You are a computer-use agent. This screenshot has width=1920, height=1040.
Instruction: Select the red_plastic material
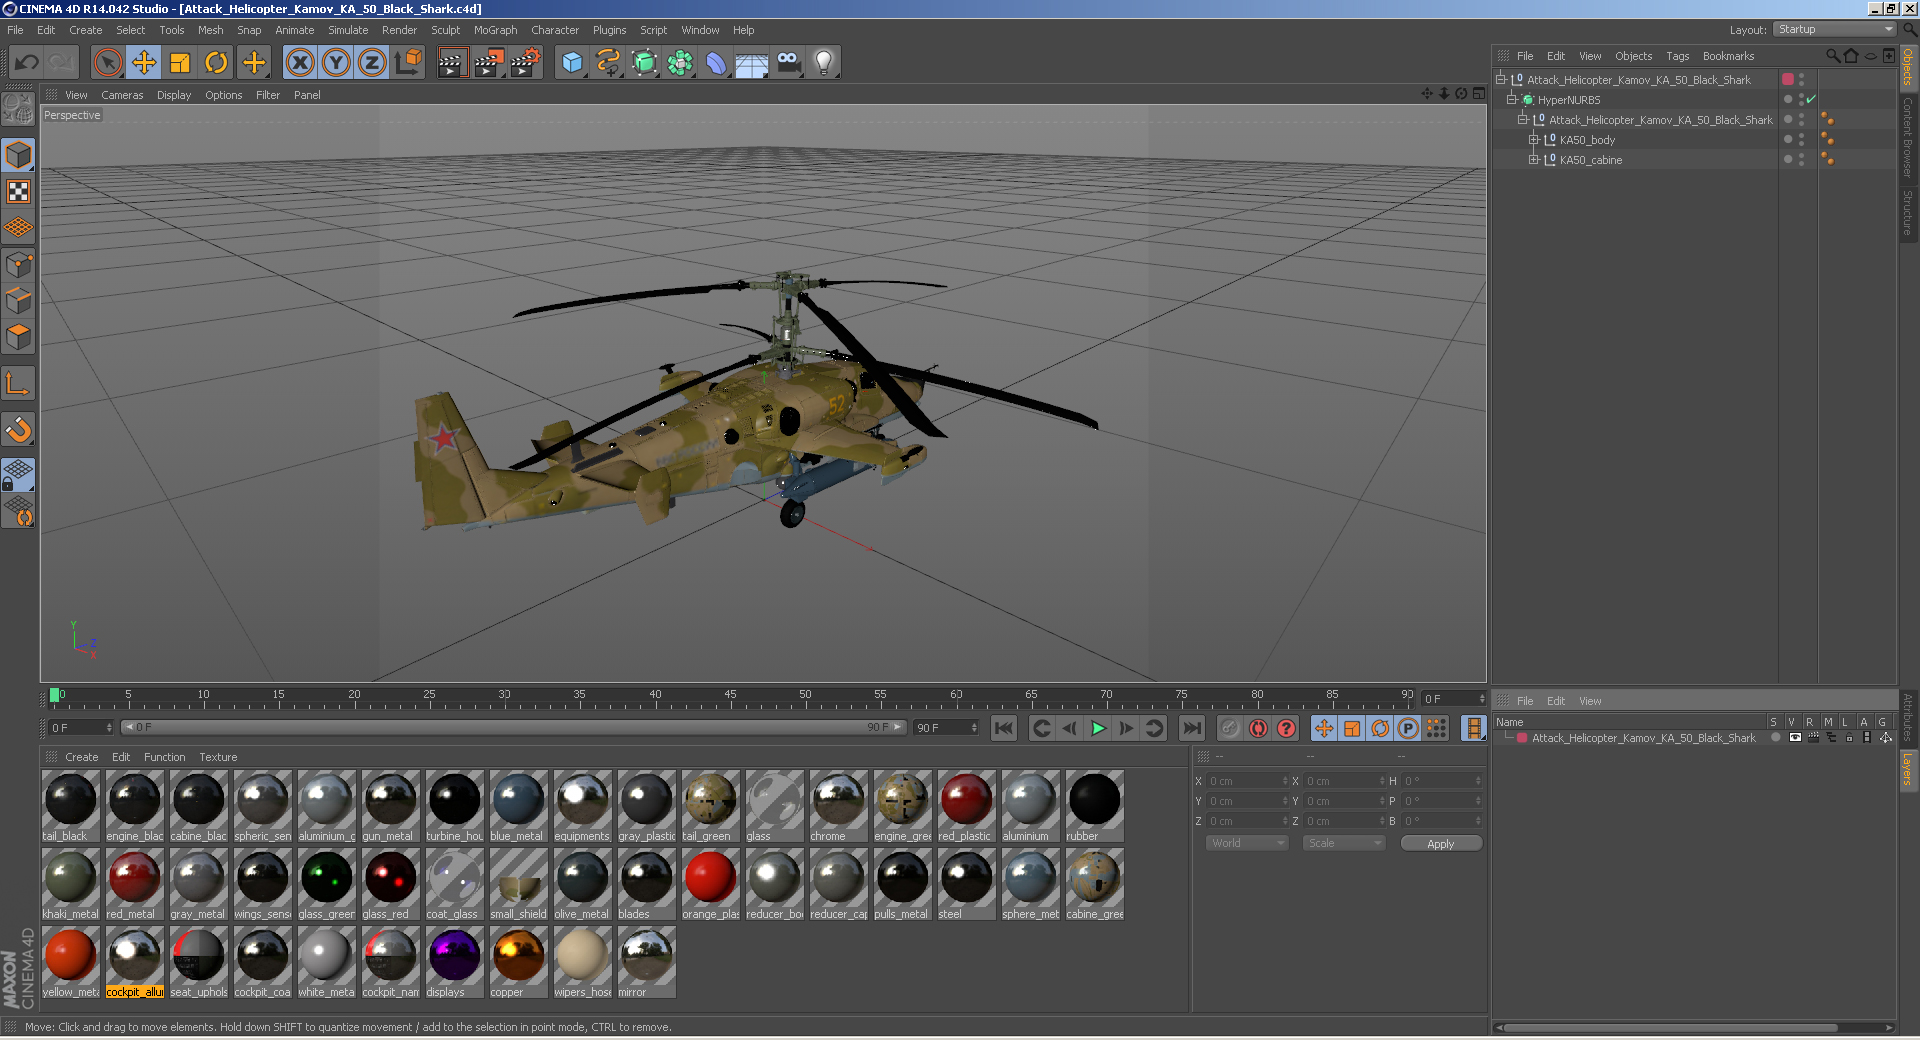966,806
